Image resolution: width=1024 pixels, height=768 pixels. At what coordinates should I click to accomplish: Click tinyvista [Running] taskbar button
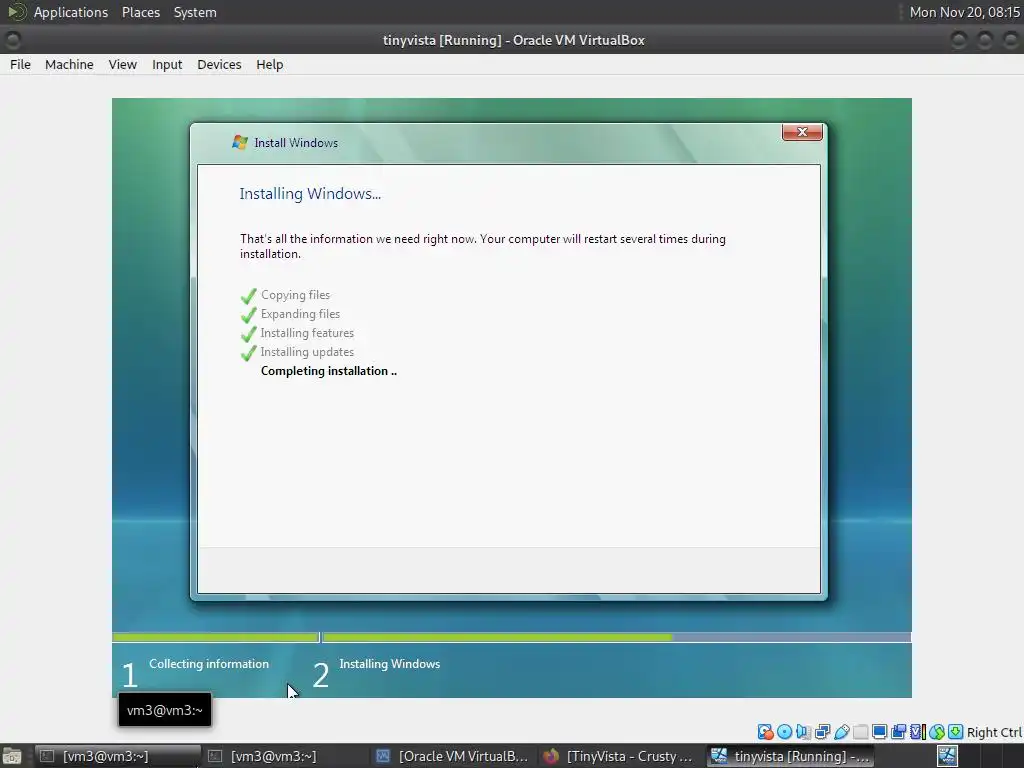(x=790, y=756)
